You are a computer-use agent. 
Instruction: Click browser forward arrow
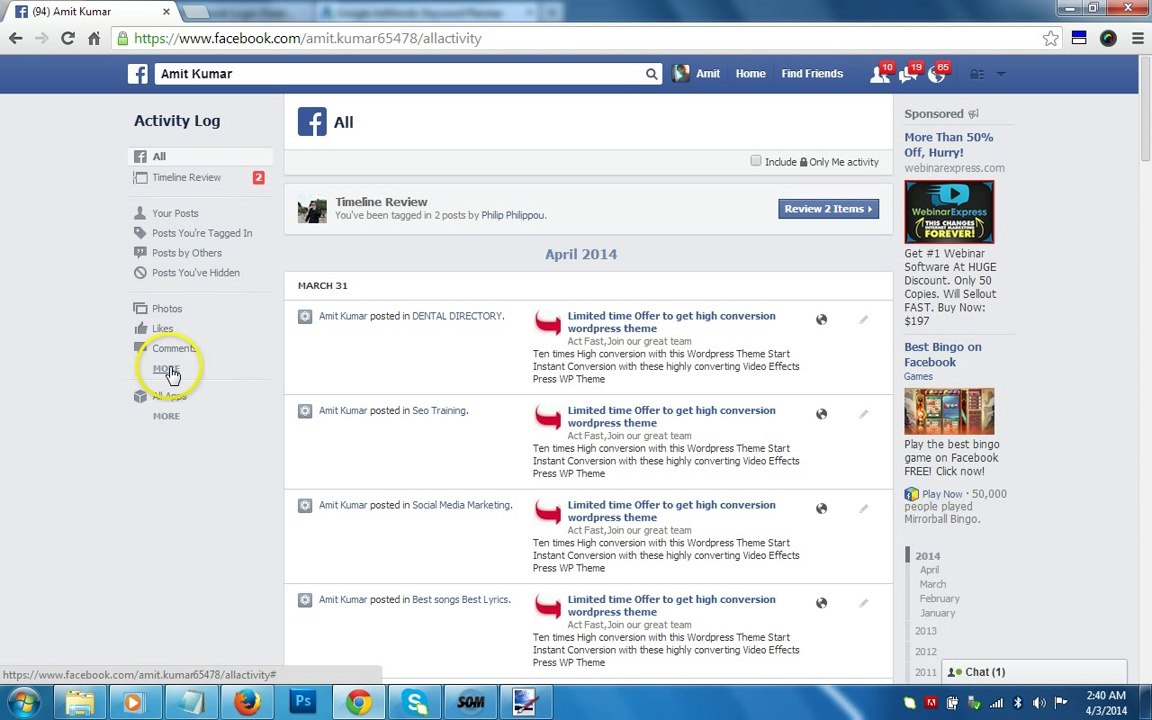42,38
